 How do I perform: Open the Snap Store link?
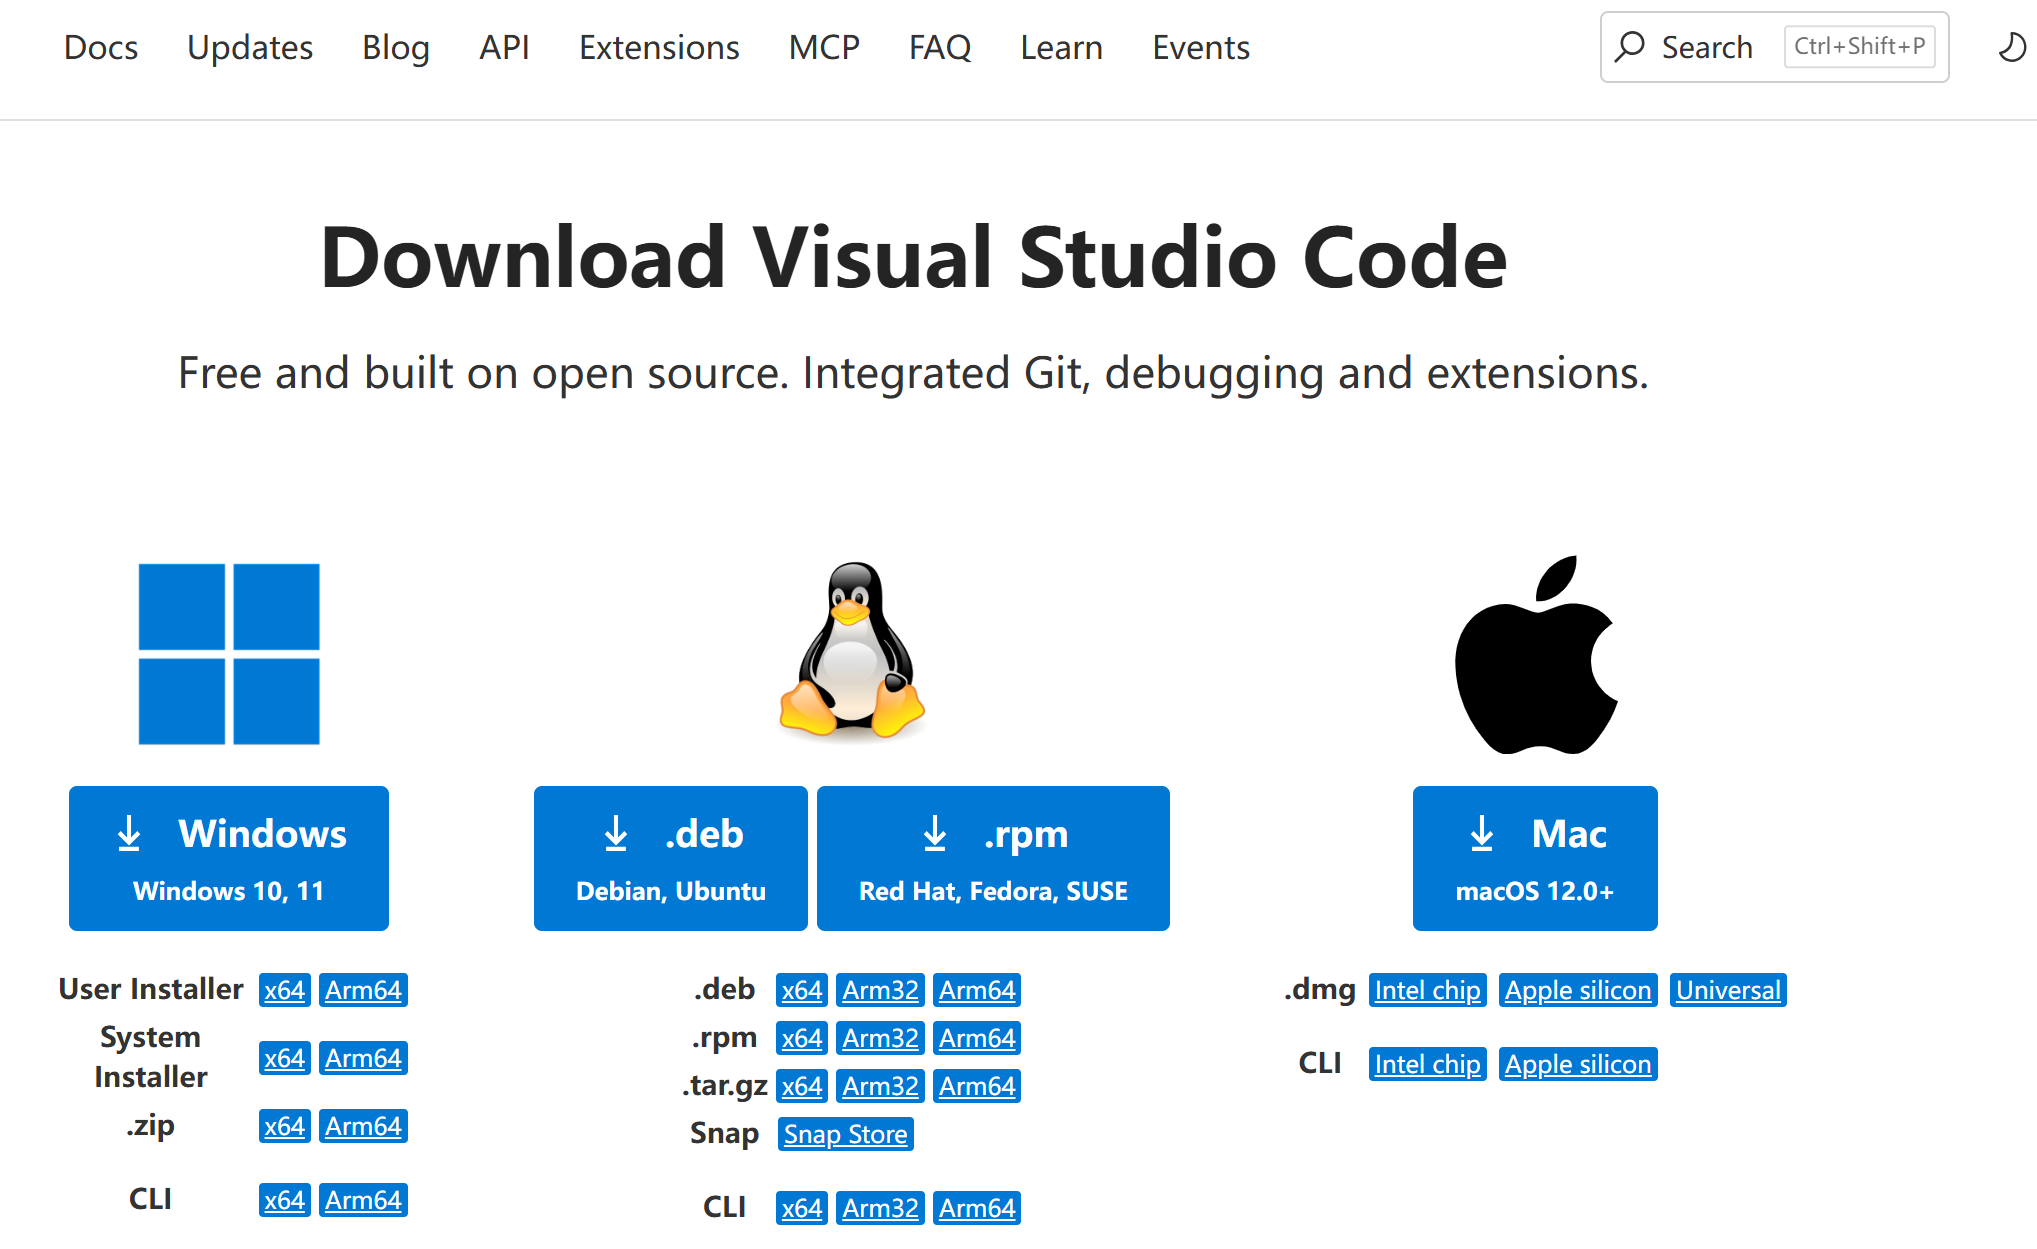click(846, 1134)
